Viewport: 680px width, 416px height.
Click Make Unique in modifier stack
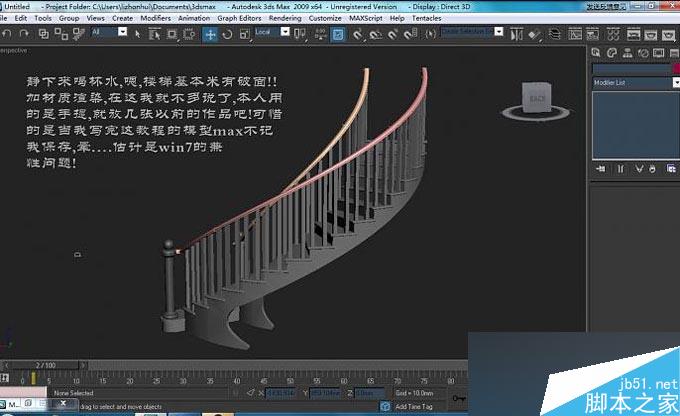pyautogui.click(x=639, y=169)
